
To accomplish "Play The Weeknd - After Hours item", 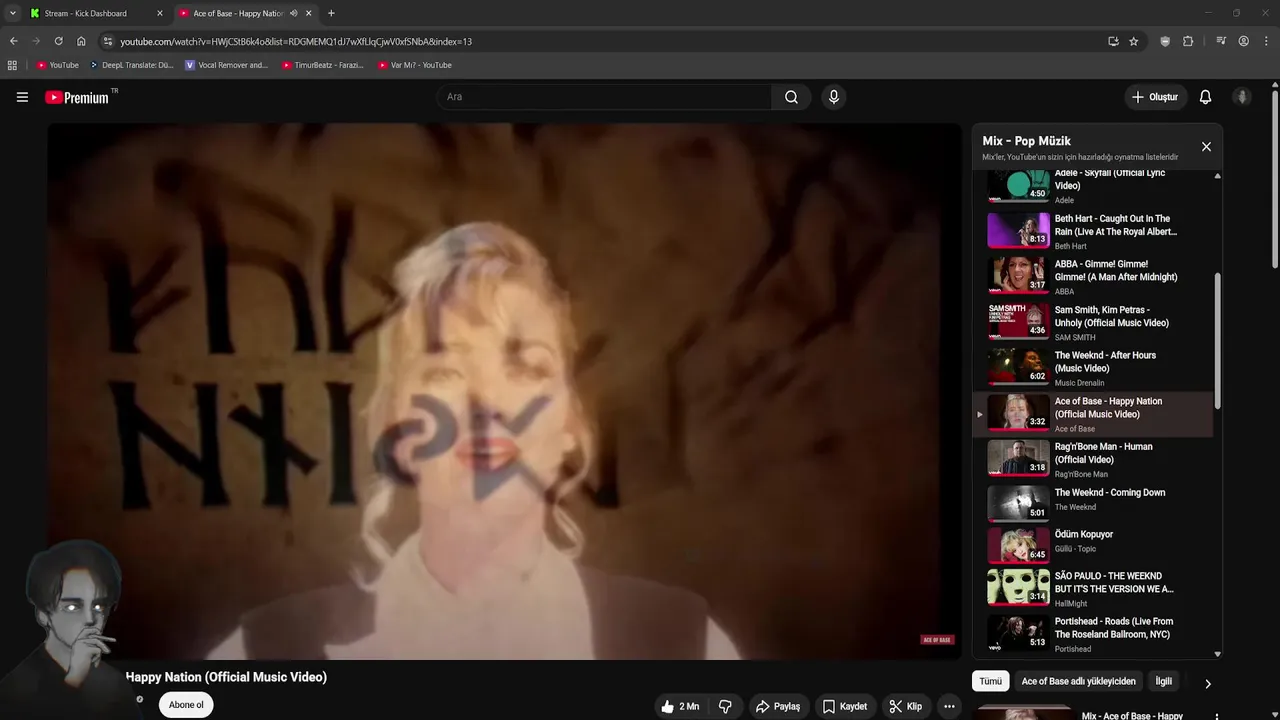I will 1094,368.
